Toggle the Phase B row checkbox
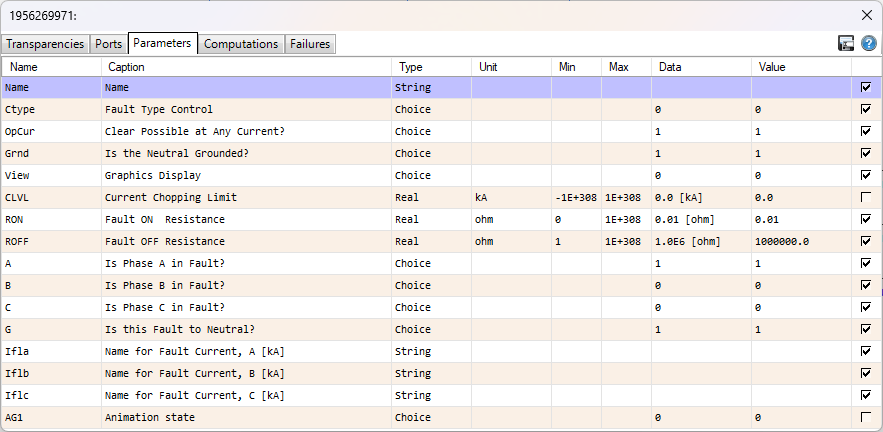Image resolution: width=883 pixels, height=432 pixels. coord(866,285)
